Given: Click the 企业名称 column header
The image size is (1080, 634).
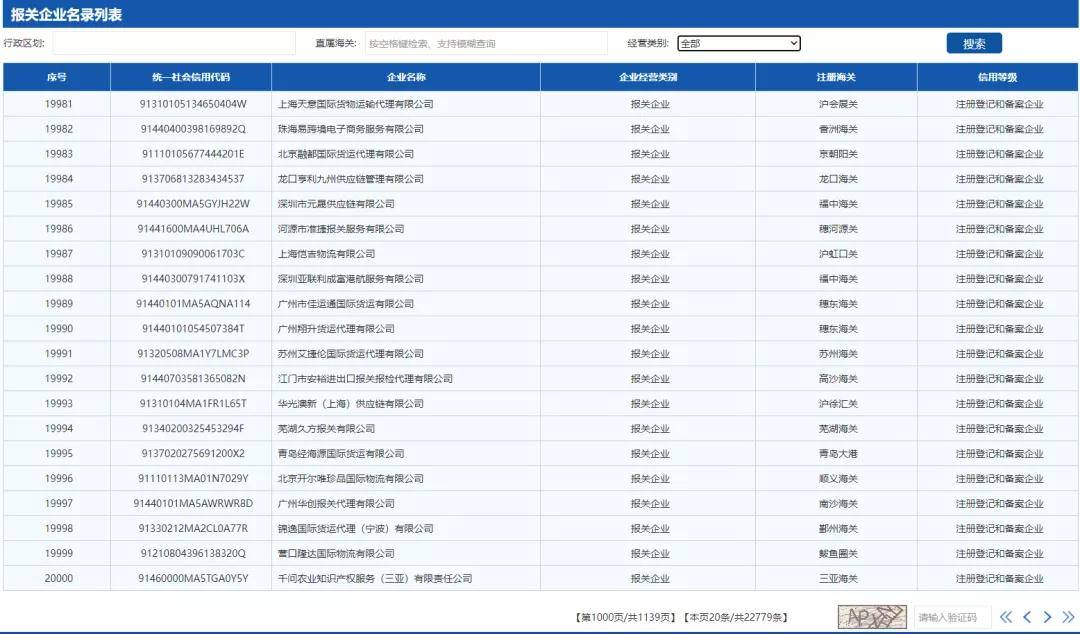Looking at the screenshot, I should tap(404, 76).
